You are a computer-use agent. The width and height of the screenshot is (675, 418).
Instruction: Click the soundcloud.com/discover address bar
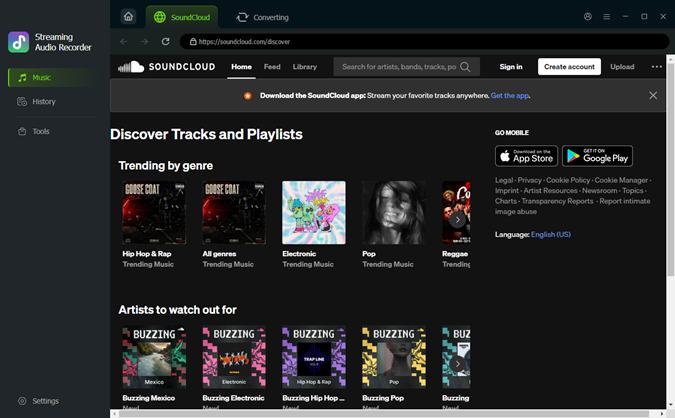pos(424,42)
